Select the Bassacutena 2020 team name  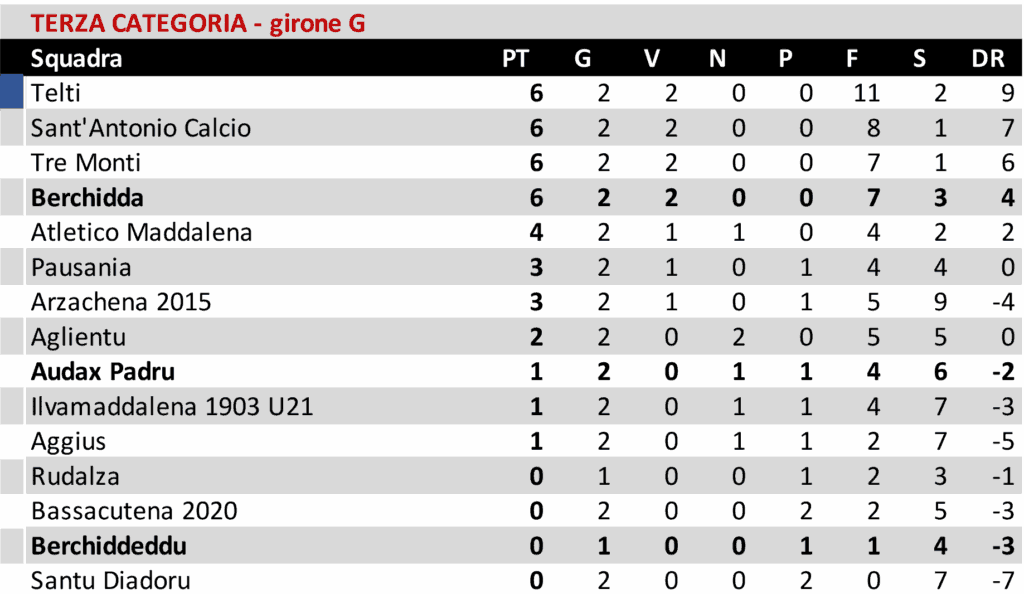134,511
